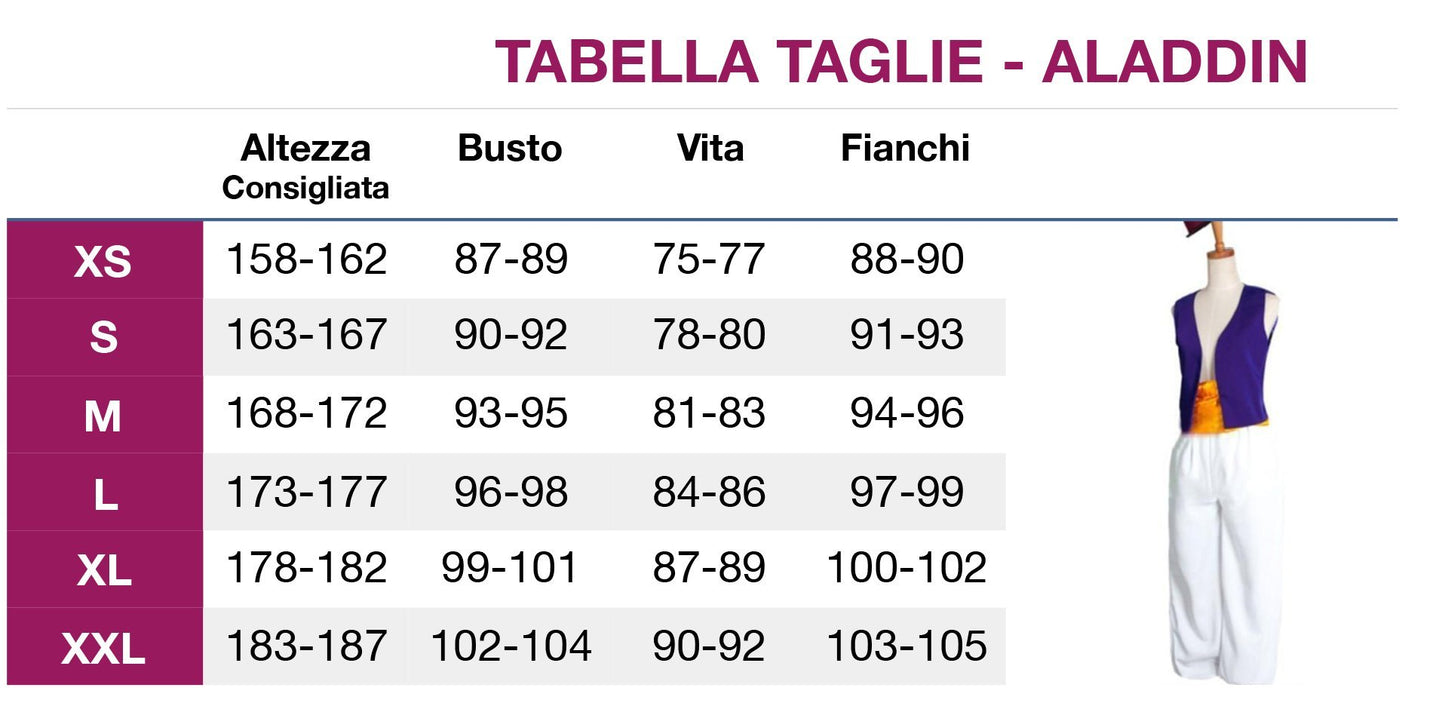This screenshot has height=709, width=1445.
Task: Click the Altezza Consigliata column header
Action: coord(306,166)
